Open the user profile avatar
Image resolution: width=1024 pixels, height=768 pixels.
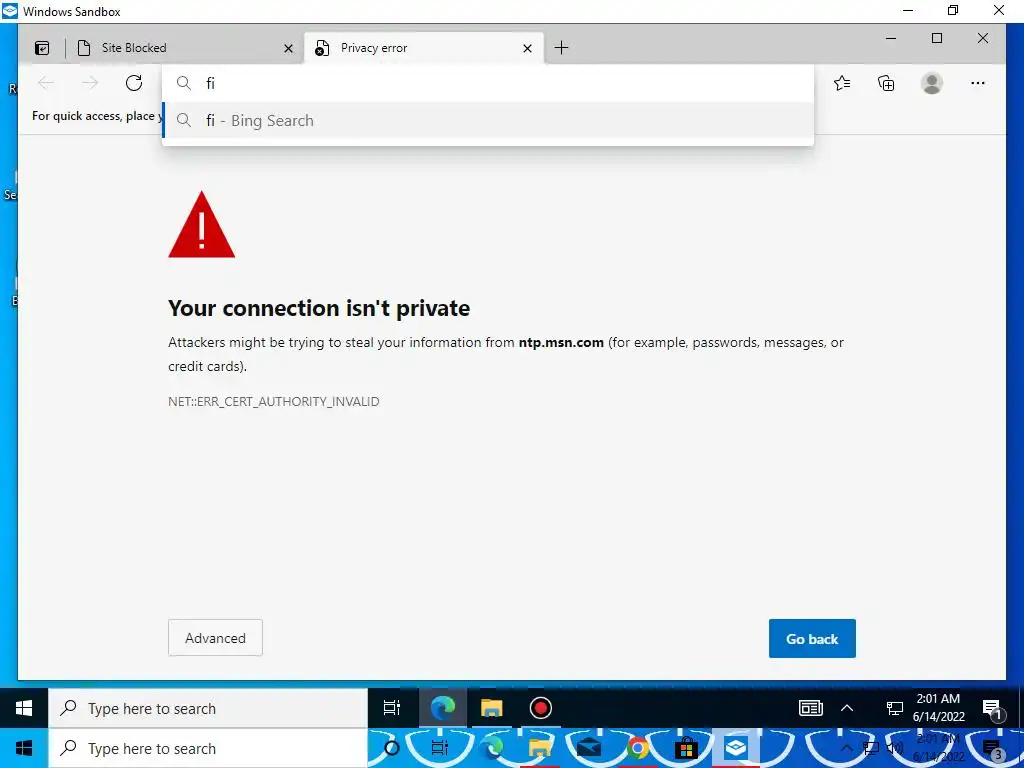coord(931,83)
